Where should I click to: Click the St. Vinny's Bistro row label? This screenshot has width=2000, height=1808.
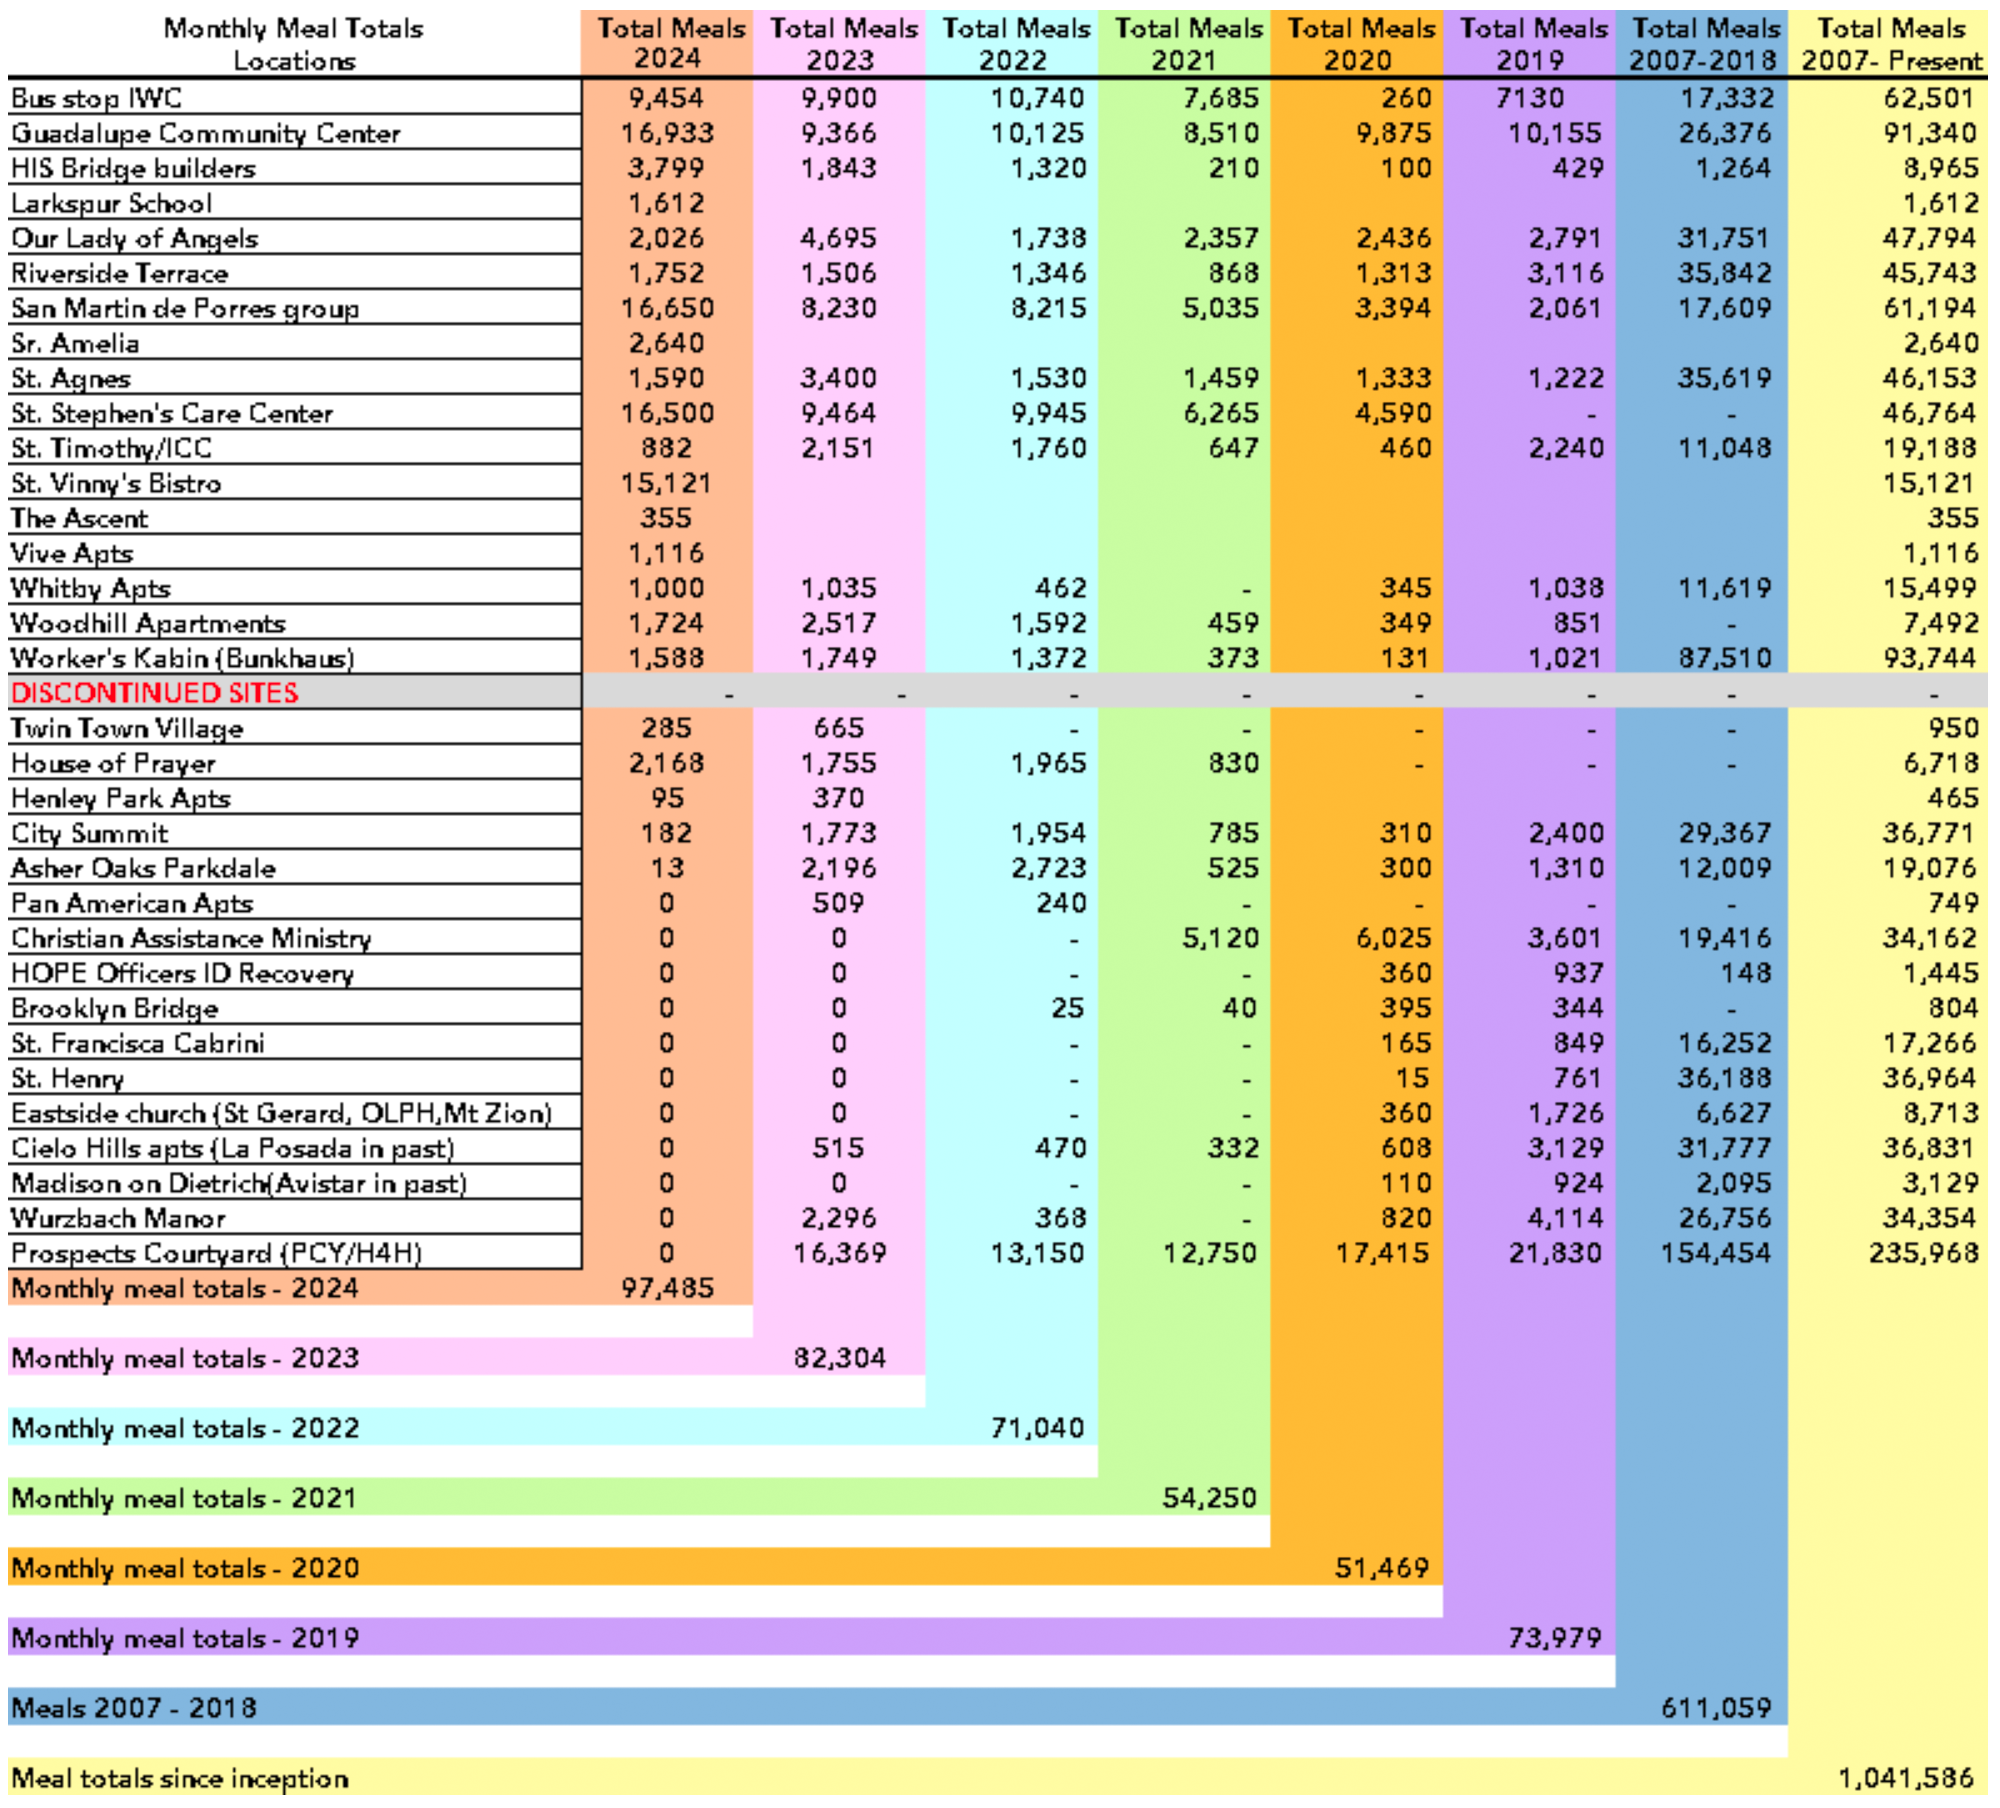point(116,483)
